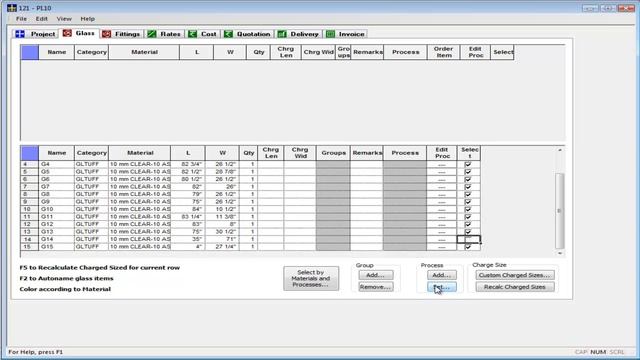Open the Edit menu
This screenshot has width=640, height=360.
42,19
